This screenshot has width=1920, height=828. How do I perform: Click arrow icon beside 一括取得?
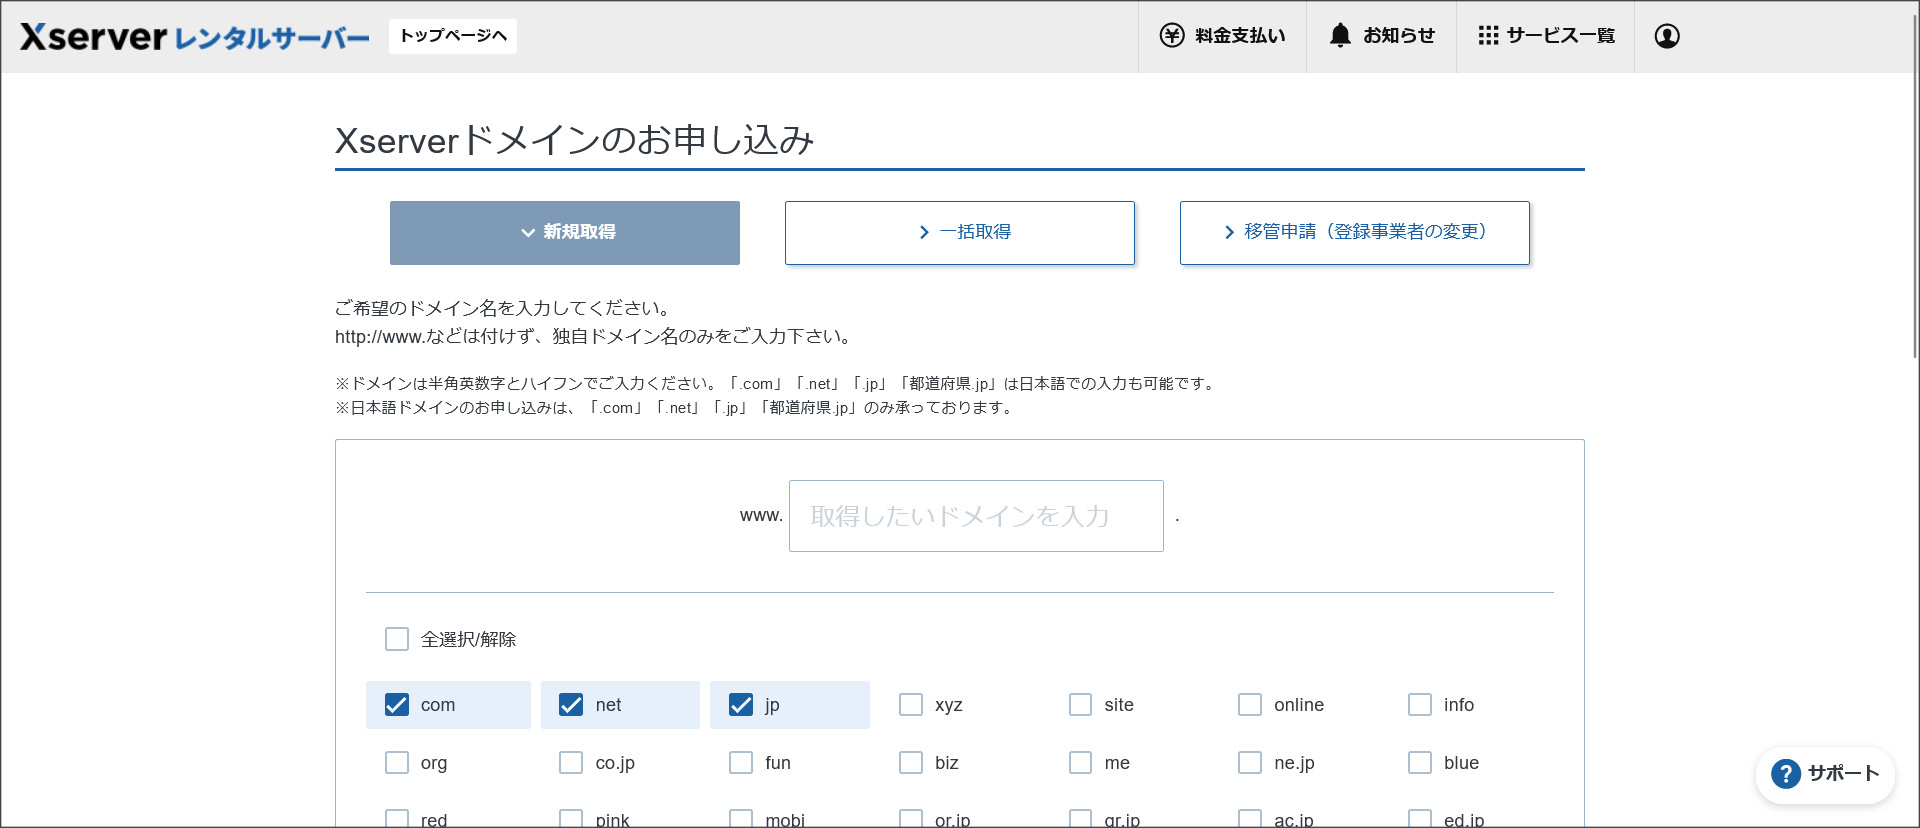point(924,232)
